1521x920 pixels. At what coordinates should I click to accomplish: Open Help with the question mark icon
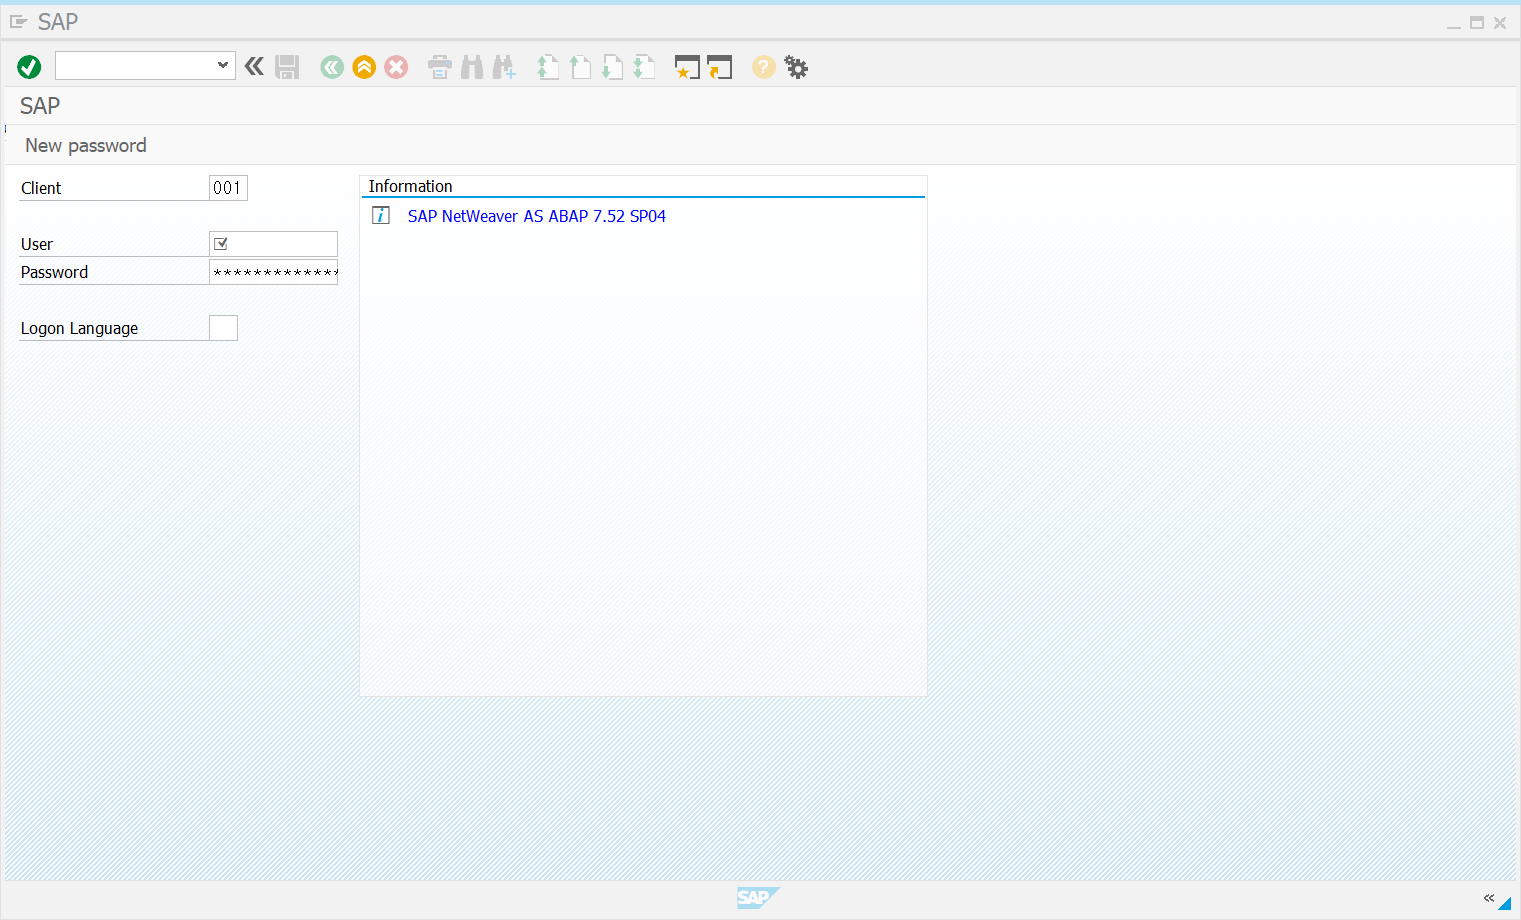tap(763, 67)
